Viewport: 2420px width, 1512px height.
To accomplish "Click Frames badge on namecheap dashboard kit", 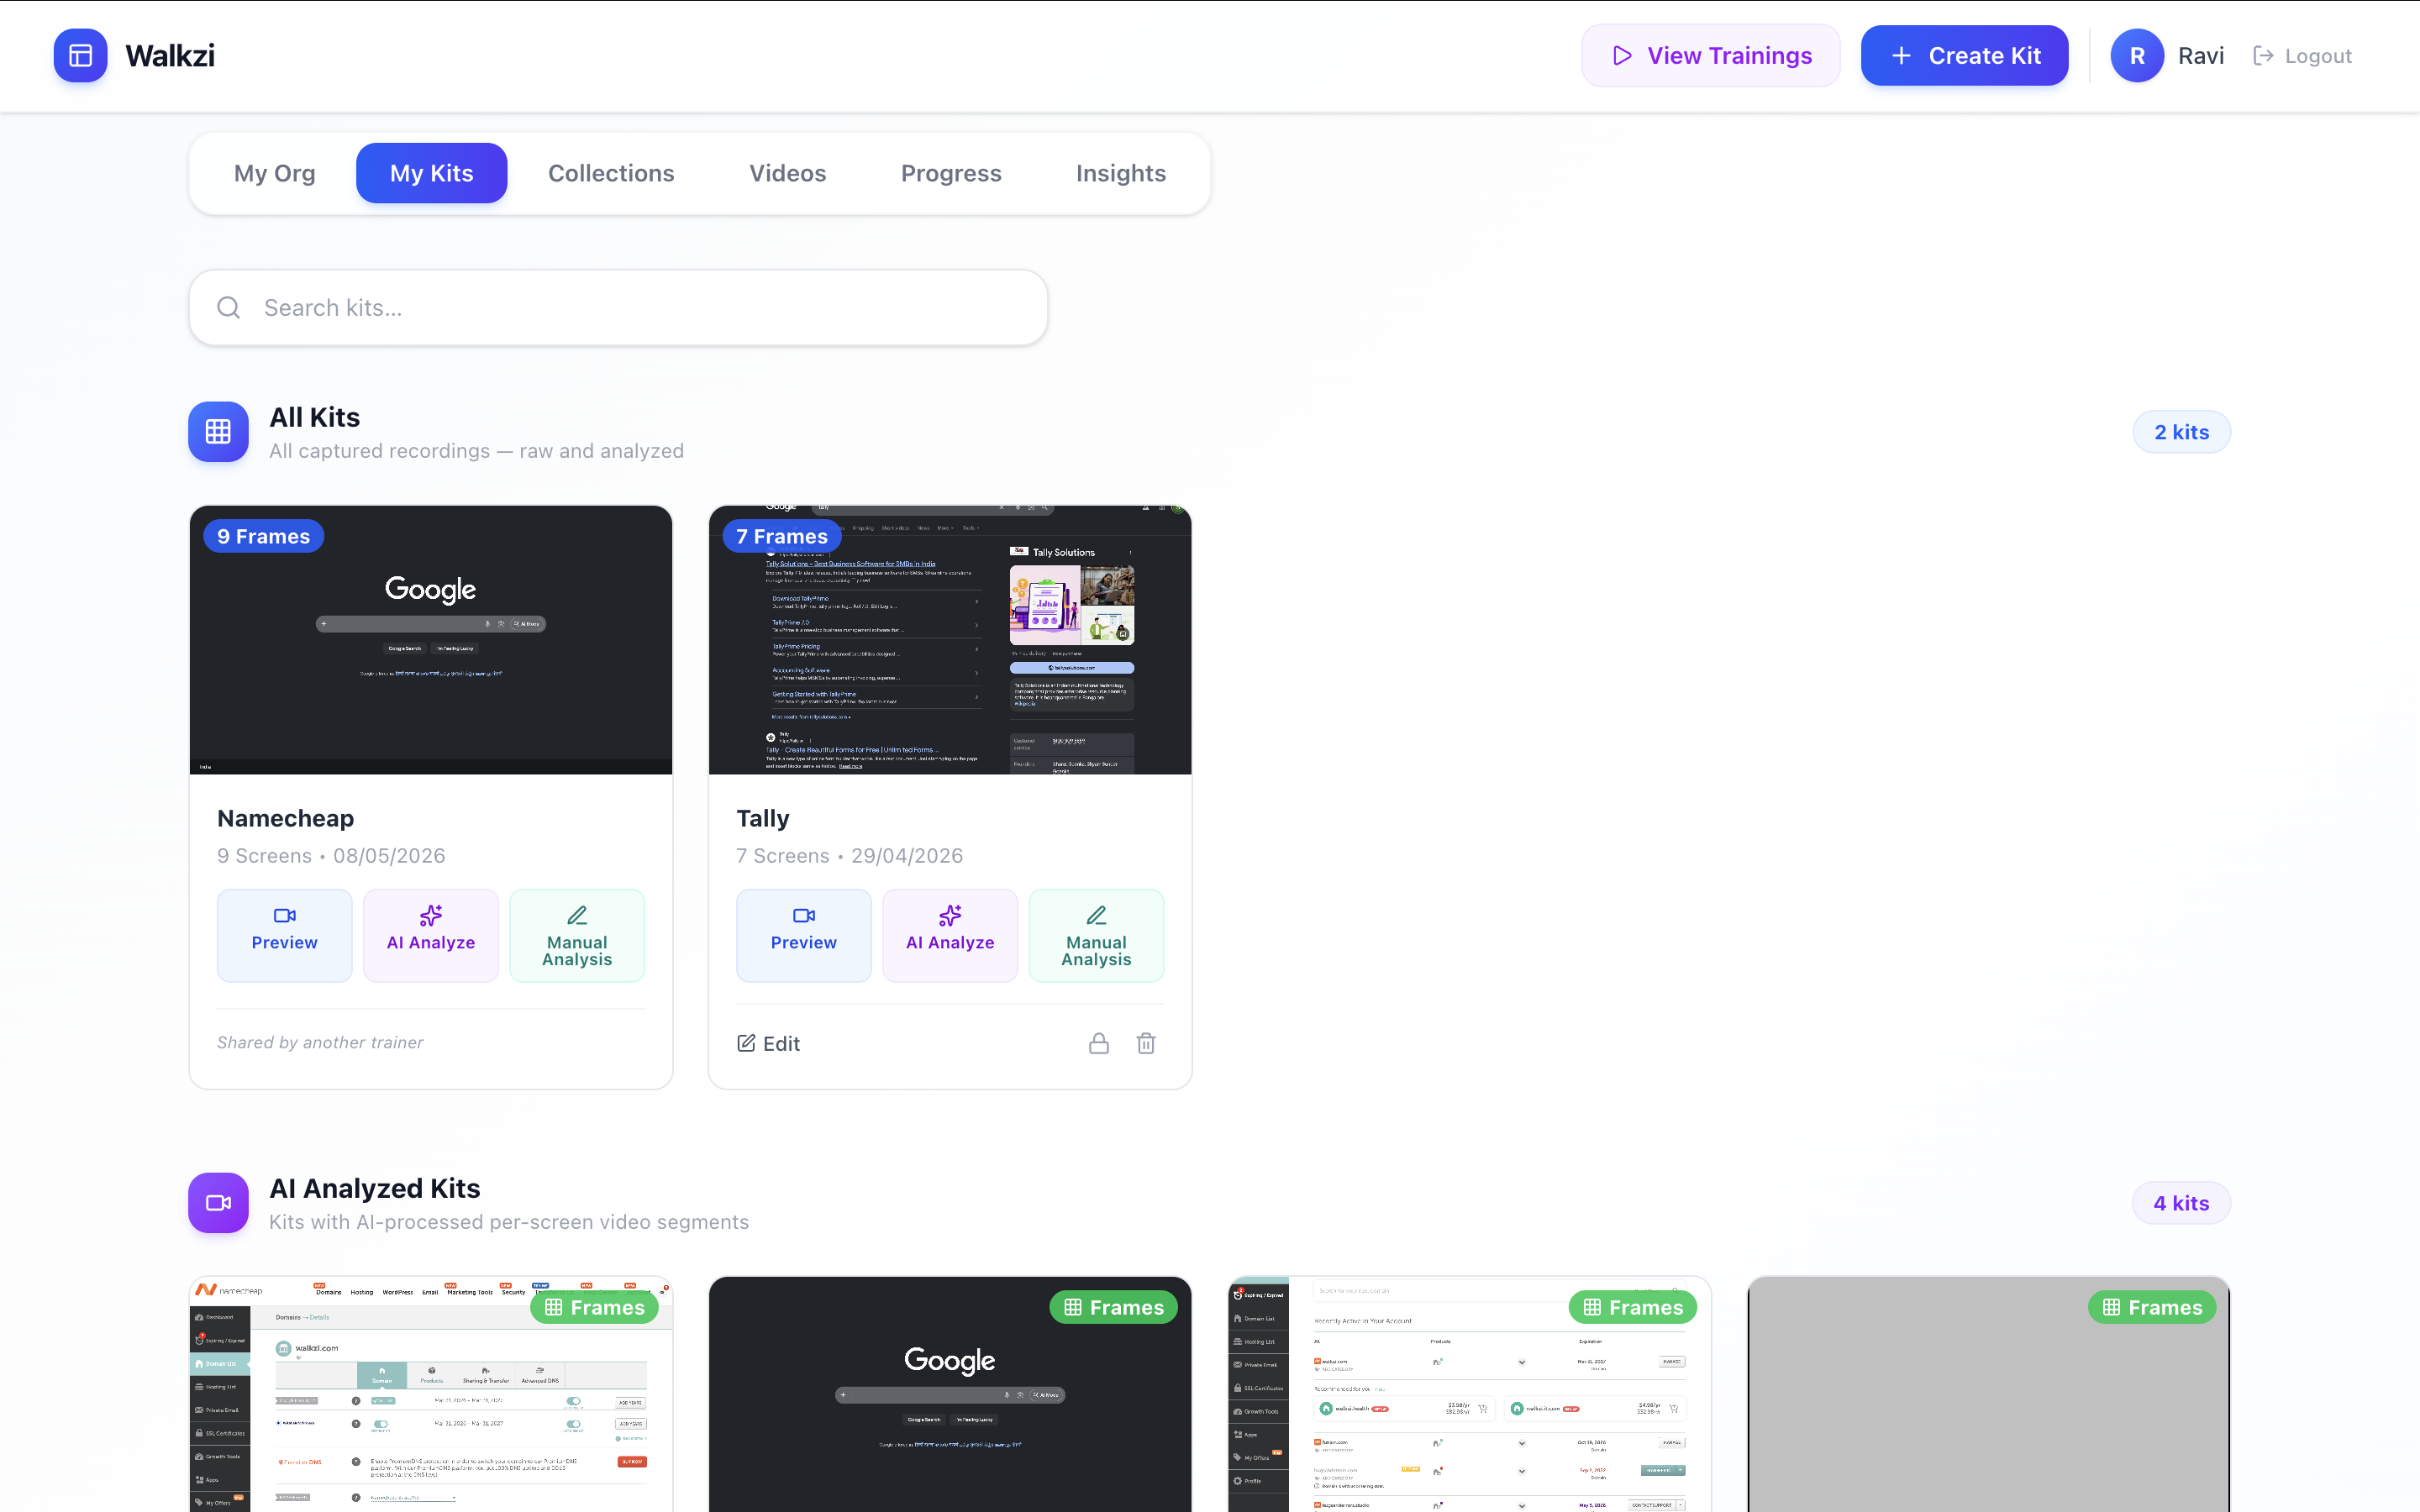I will [x=594, y=1307].
